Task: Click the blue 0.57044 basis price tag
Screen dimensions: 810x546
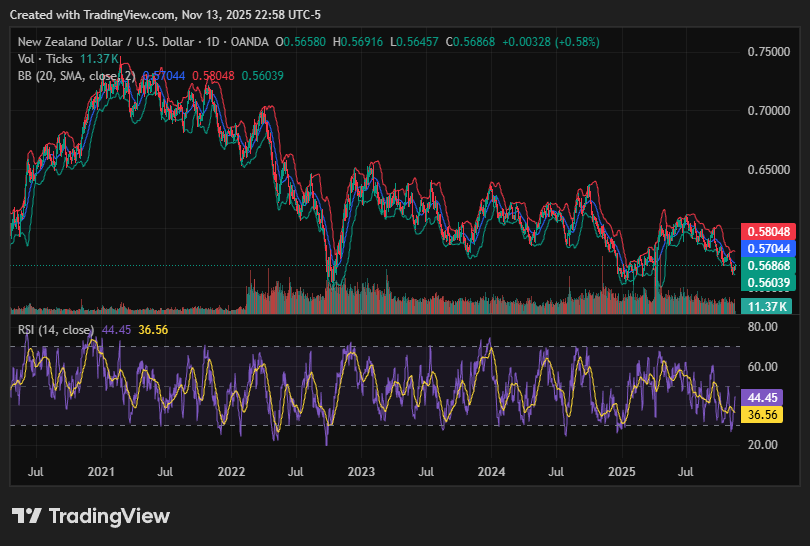Action: click(x=769, y=248)
